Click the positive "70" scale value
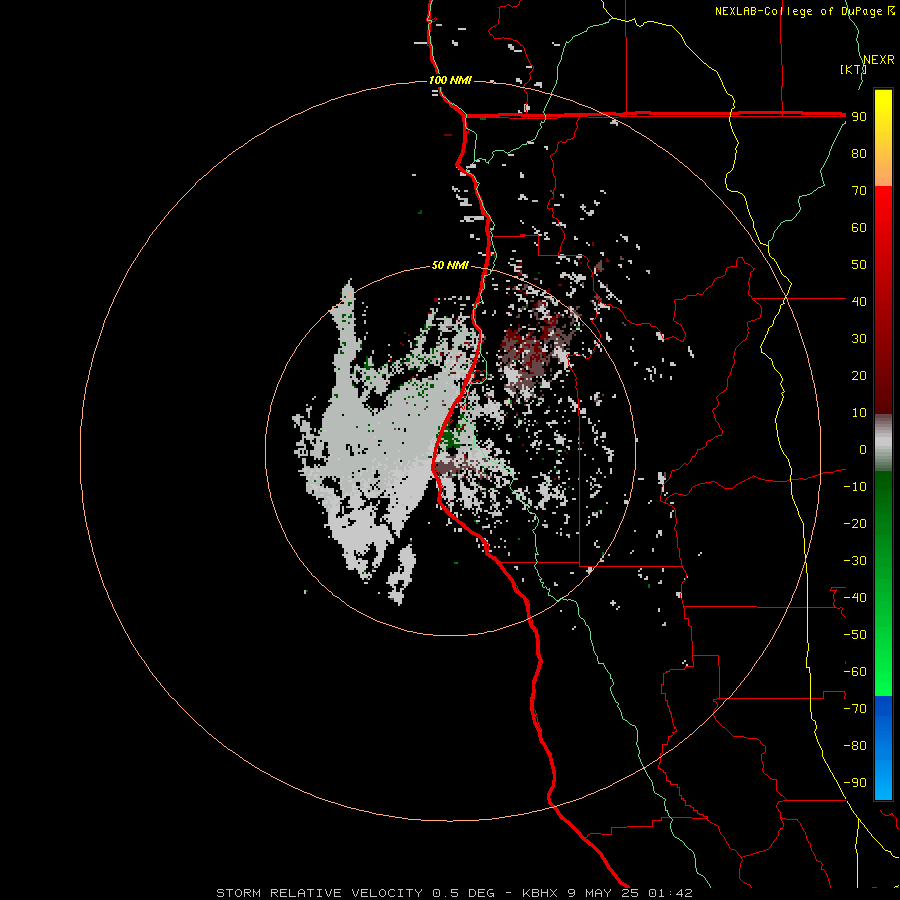The image size is (900, 900). point(859,191)
